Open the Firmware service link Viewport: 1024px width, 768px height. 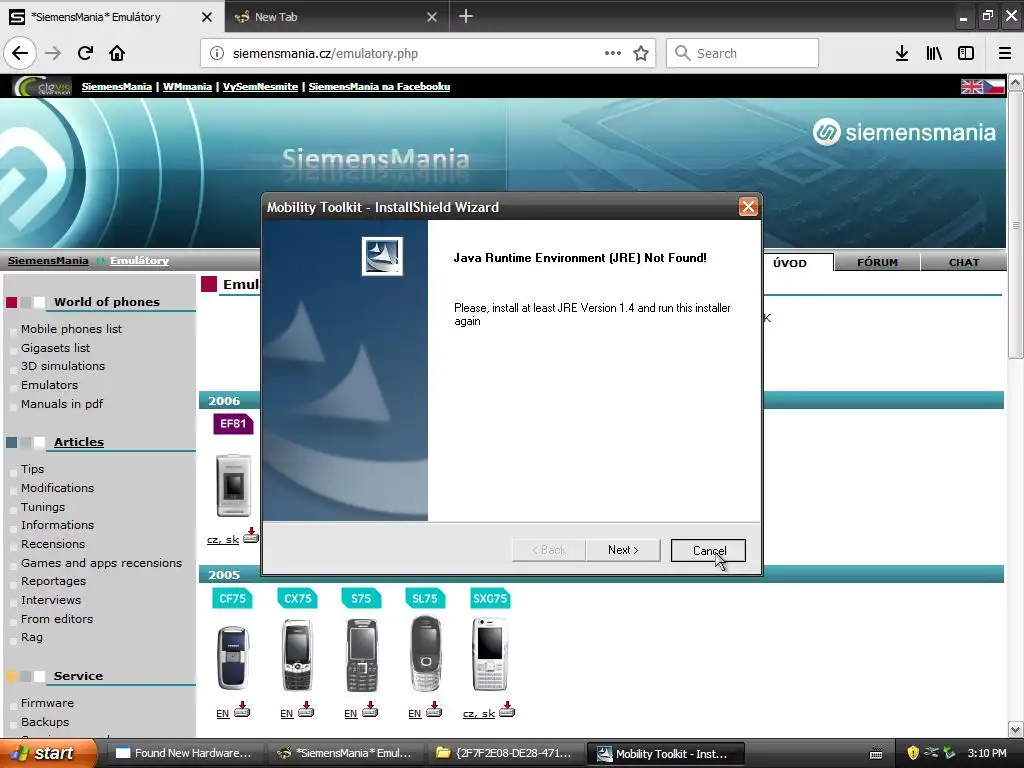tap(47, 703)
